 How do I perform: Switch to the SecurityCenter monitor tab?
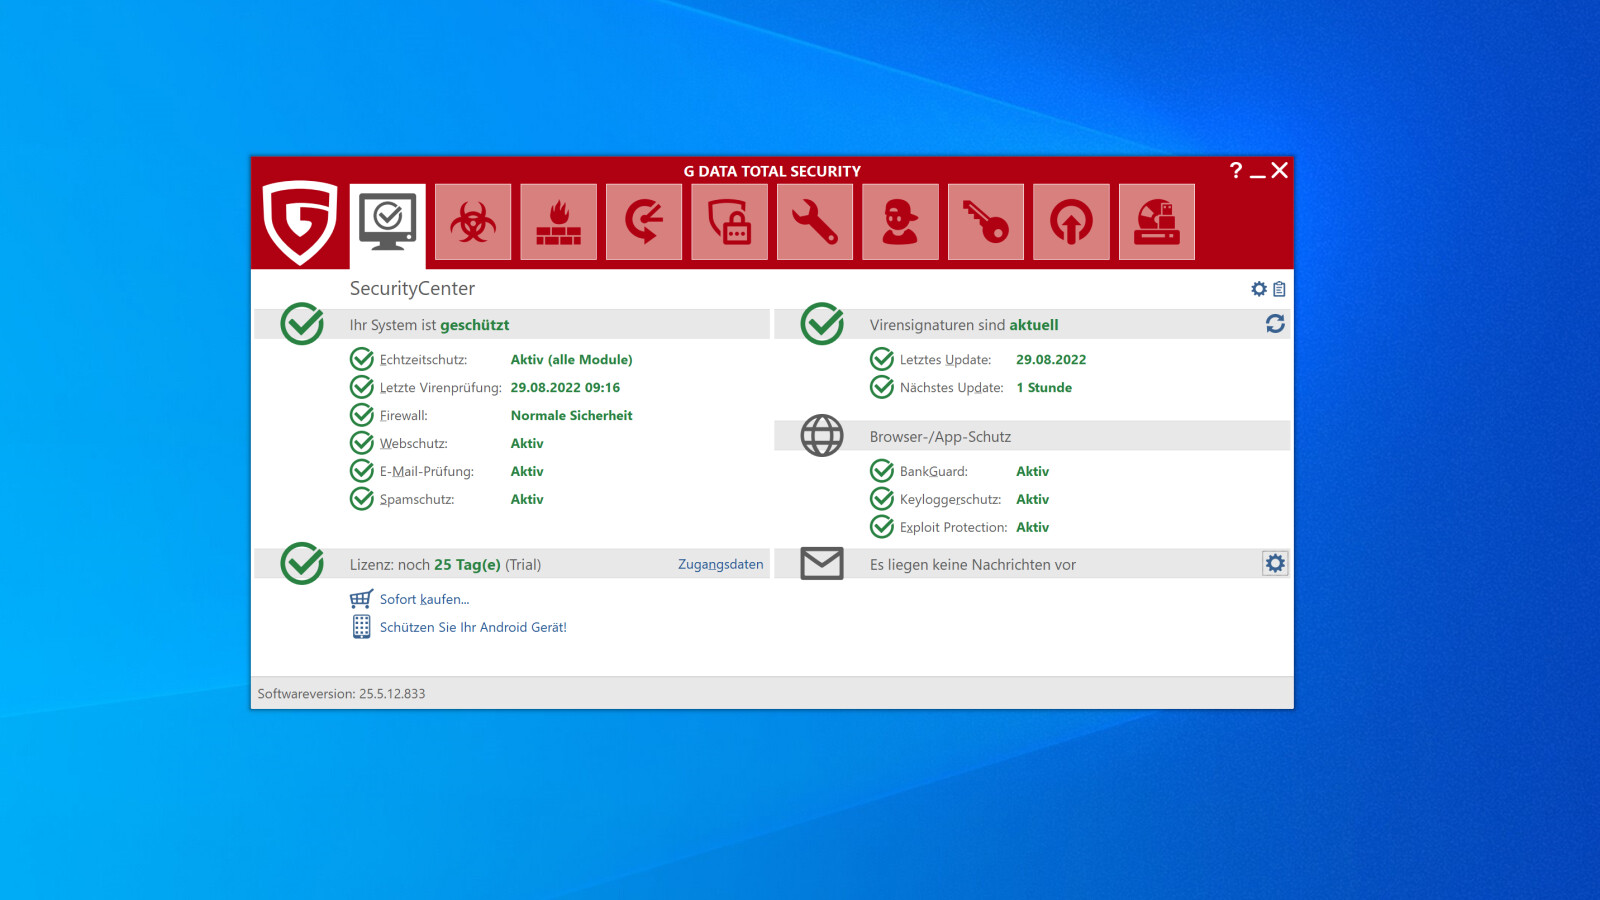click(x=388, y=222)
